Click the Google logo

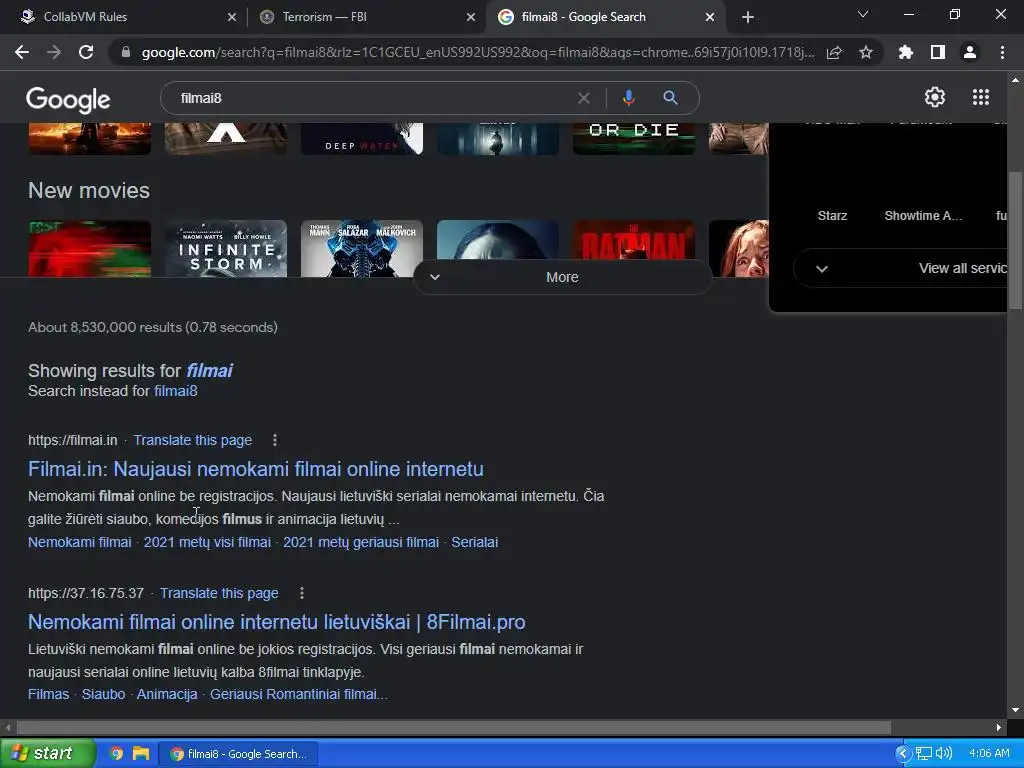(x=68, y=99)
